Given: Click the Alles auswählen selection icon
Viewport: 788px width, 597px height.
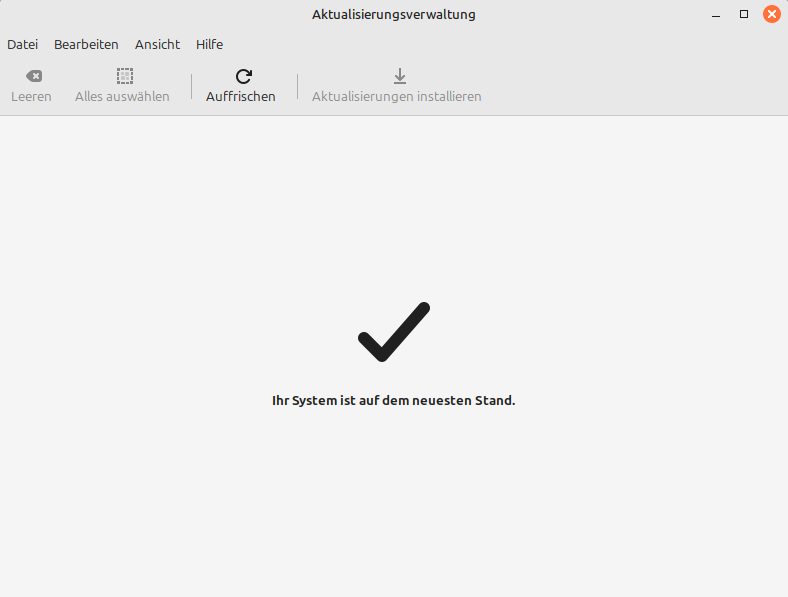Looking at the screenshot, I should (x=124, y=76).
